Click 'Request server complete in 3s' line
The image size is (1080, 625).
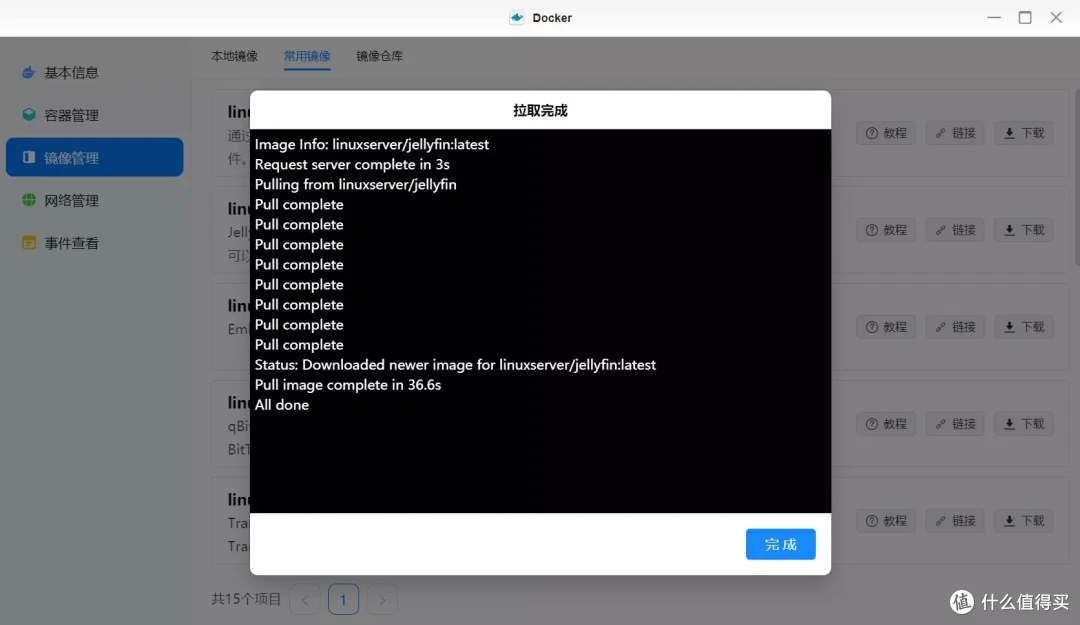click(x=352, y=164)
